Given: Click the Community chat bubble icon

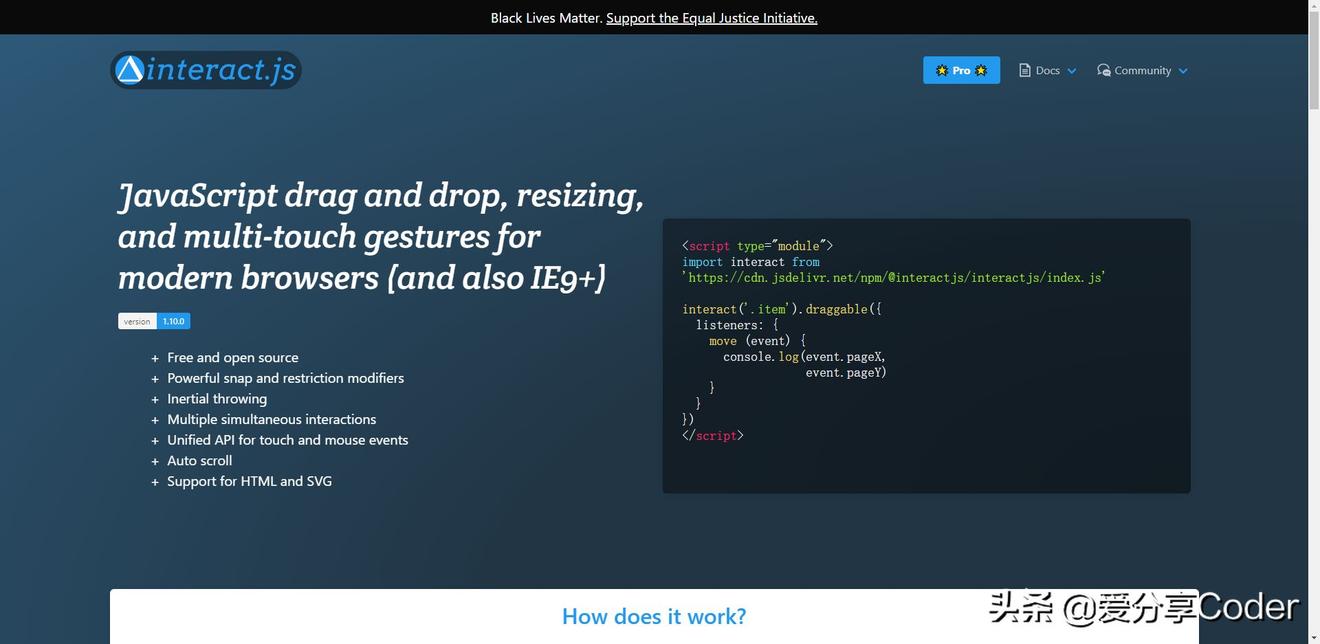Looking at the screenshot, I should pos(1104,70).
